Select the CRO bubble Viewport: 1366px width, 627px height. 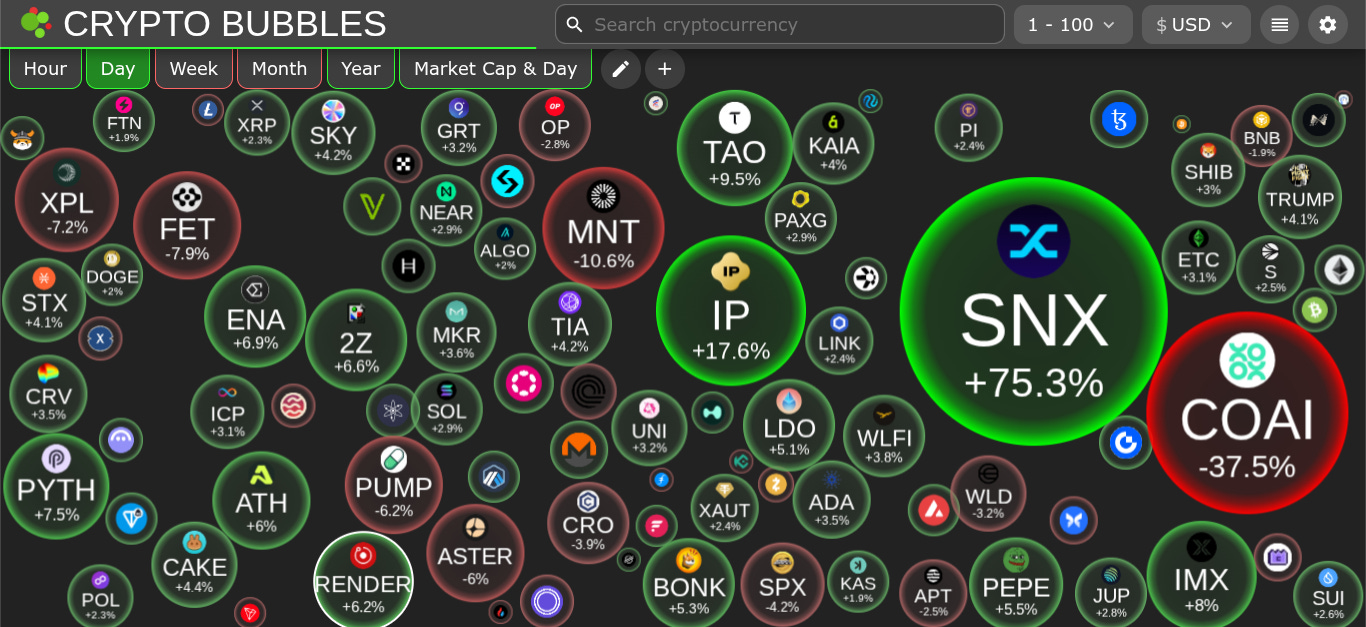(x=588, y=523)
